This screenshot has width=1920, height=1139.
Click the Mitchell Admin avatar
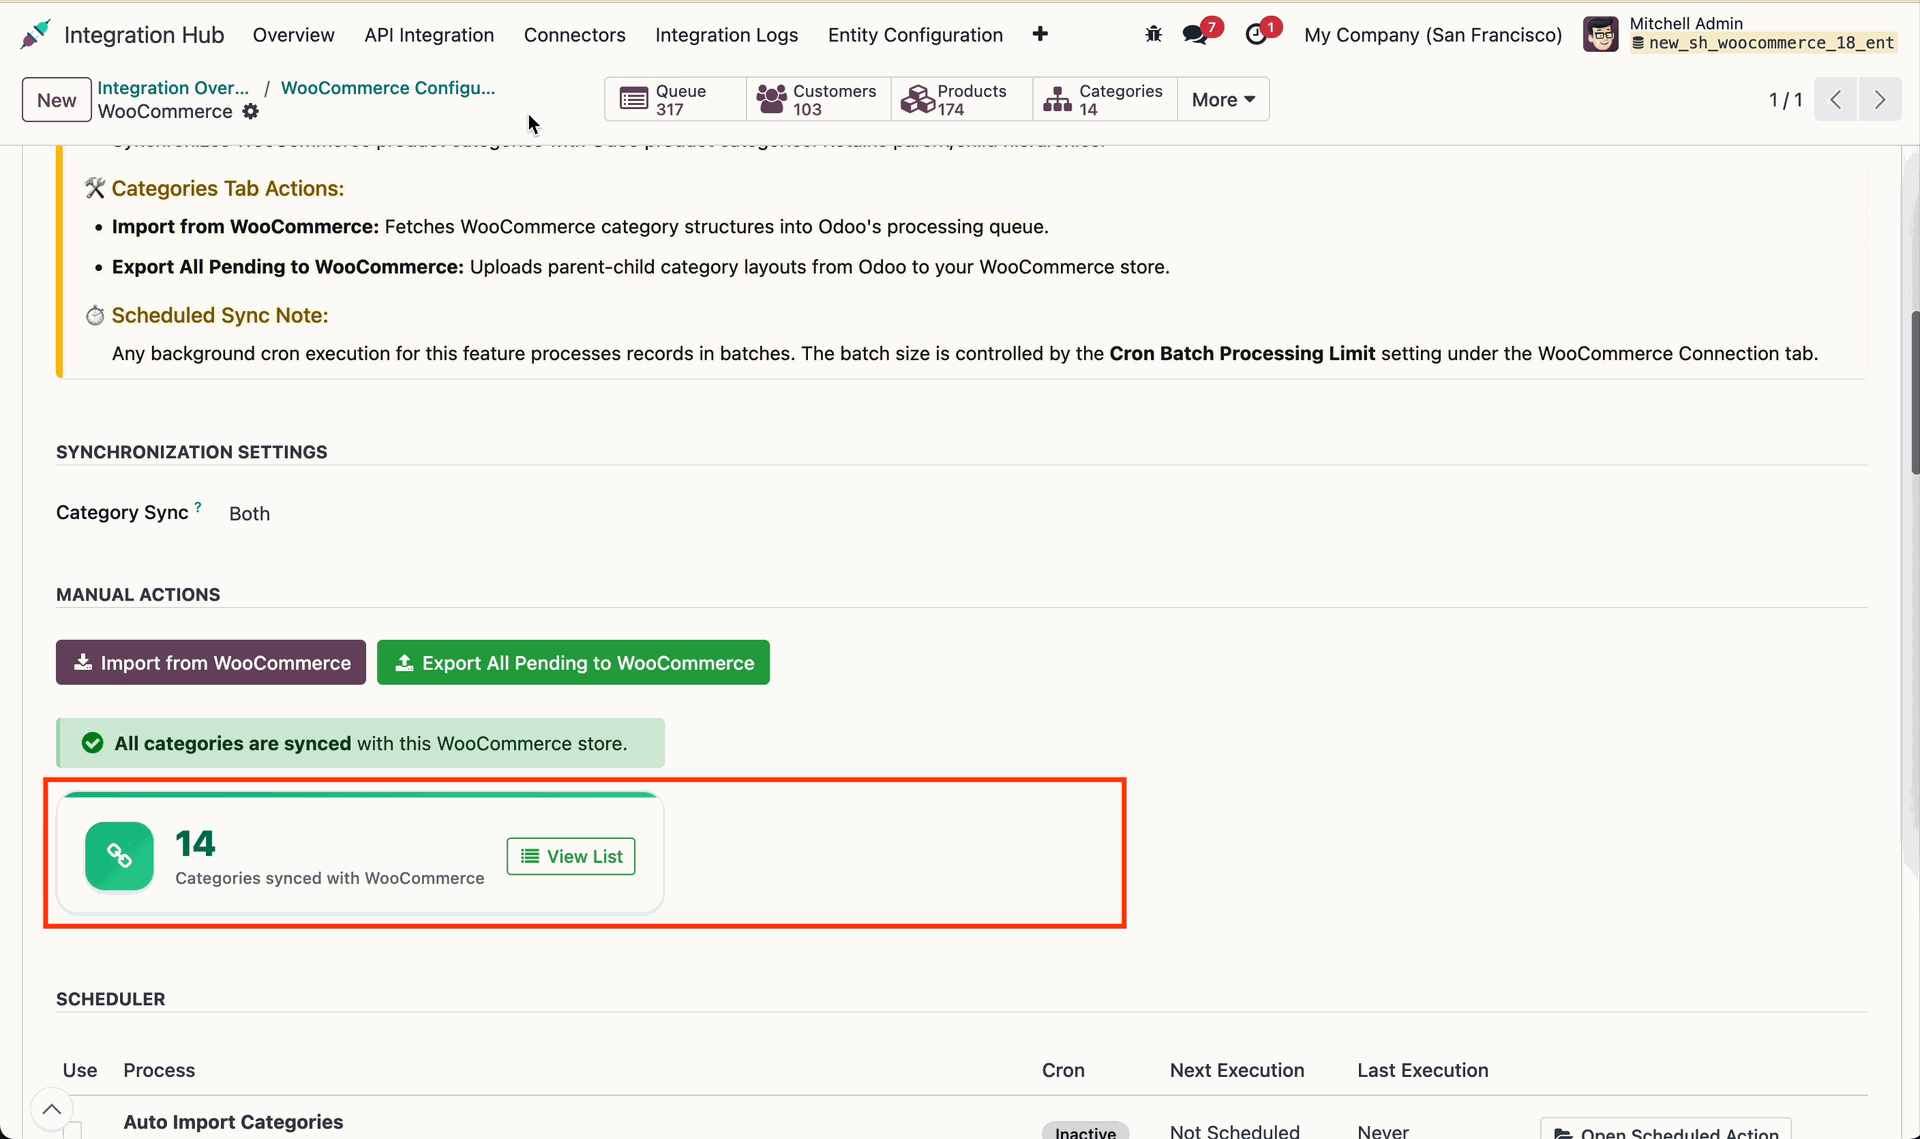click(1601, 34)
